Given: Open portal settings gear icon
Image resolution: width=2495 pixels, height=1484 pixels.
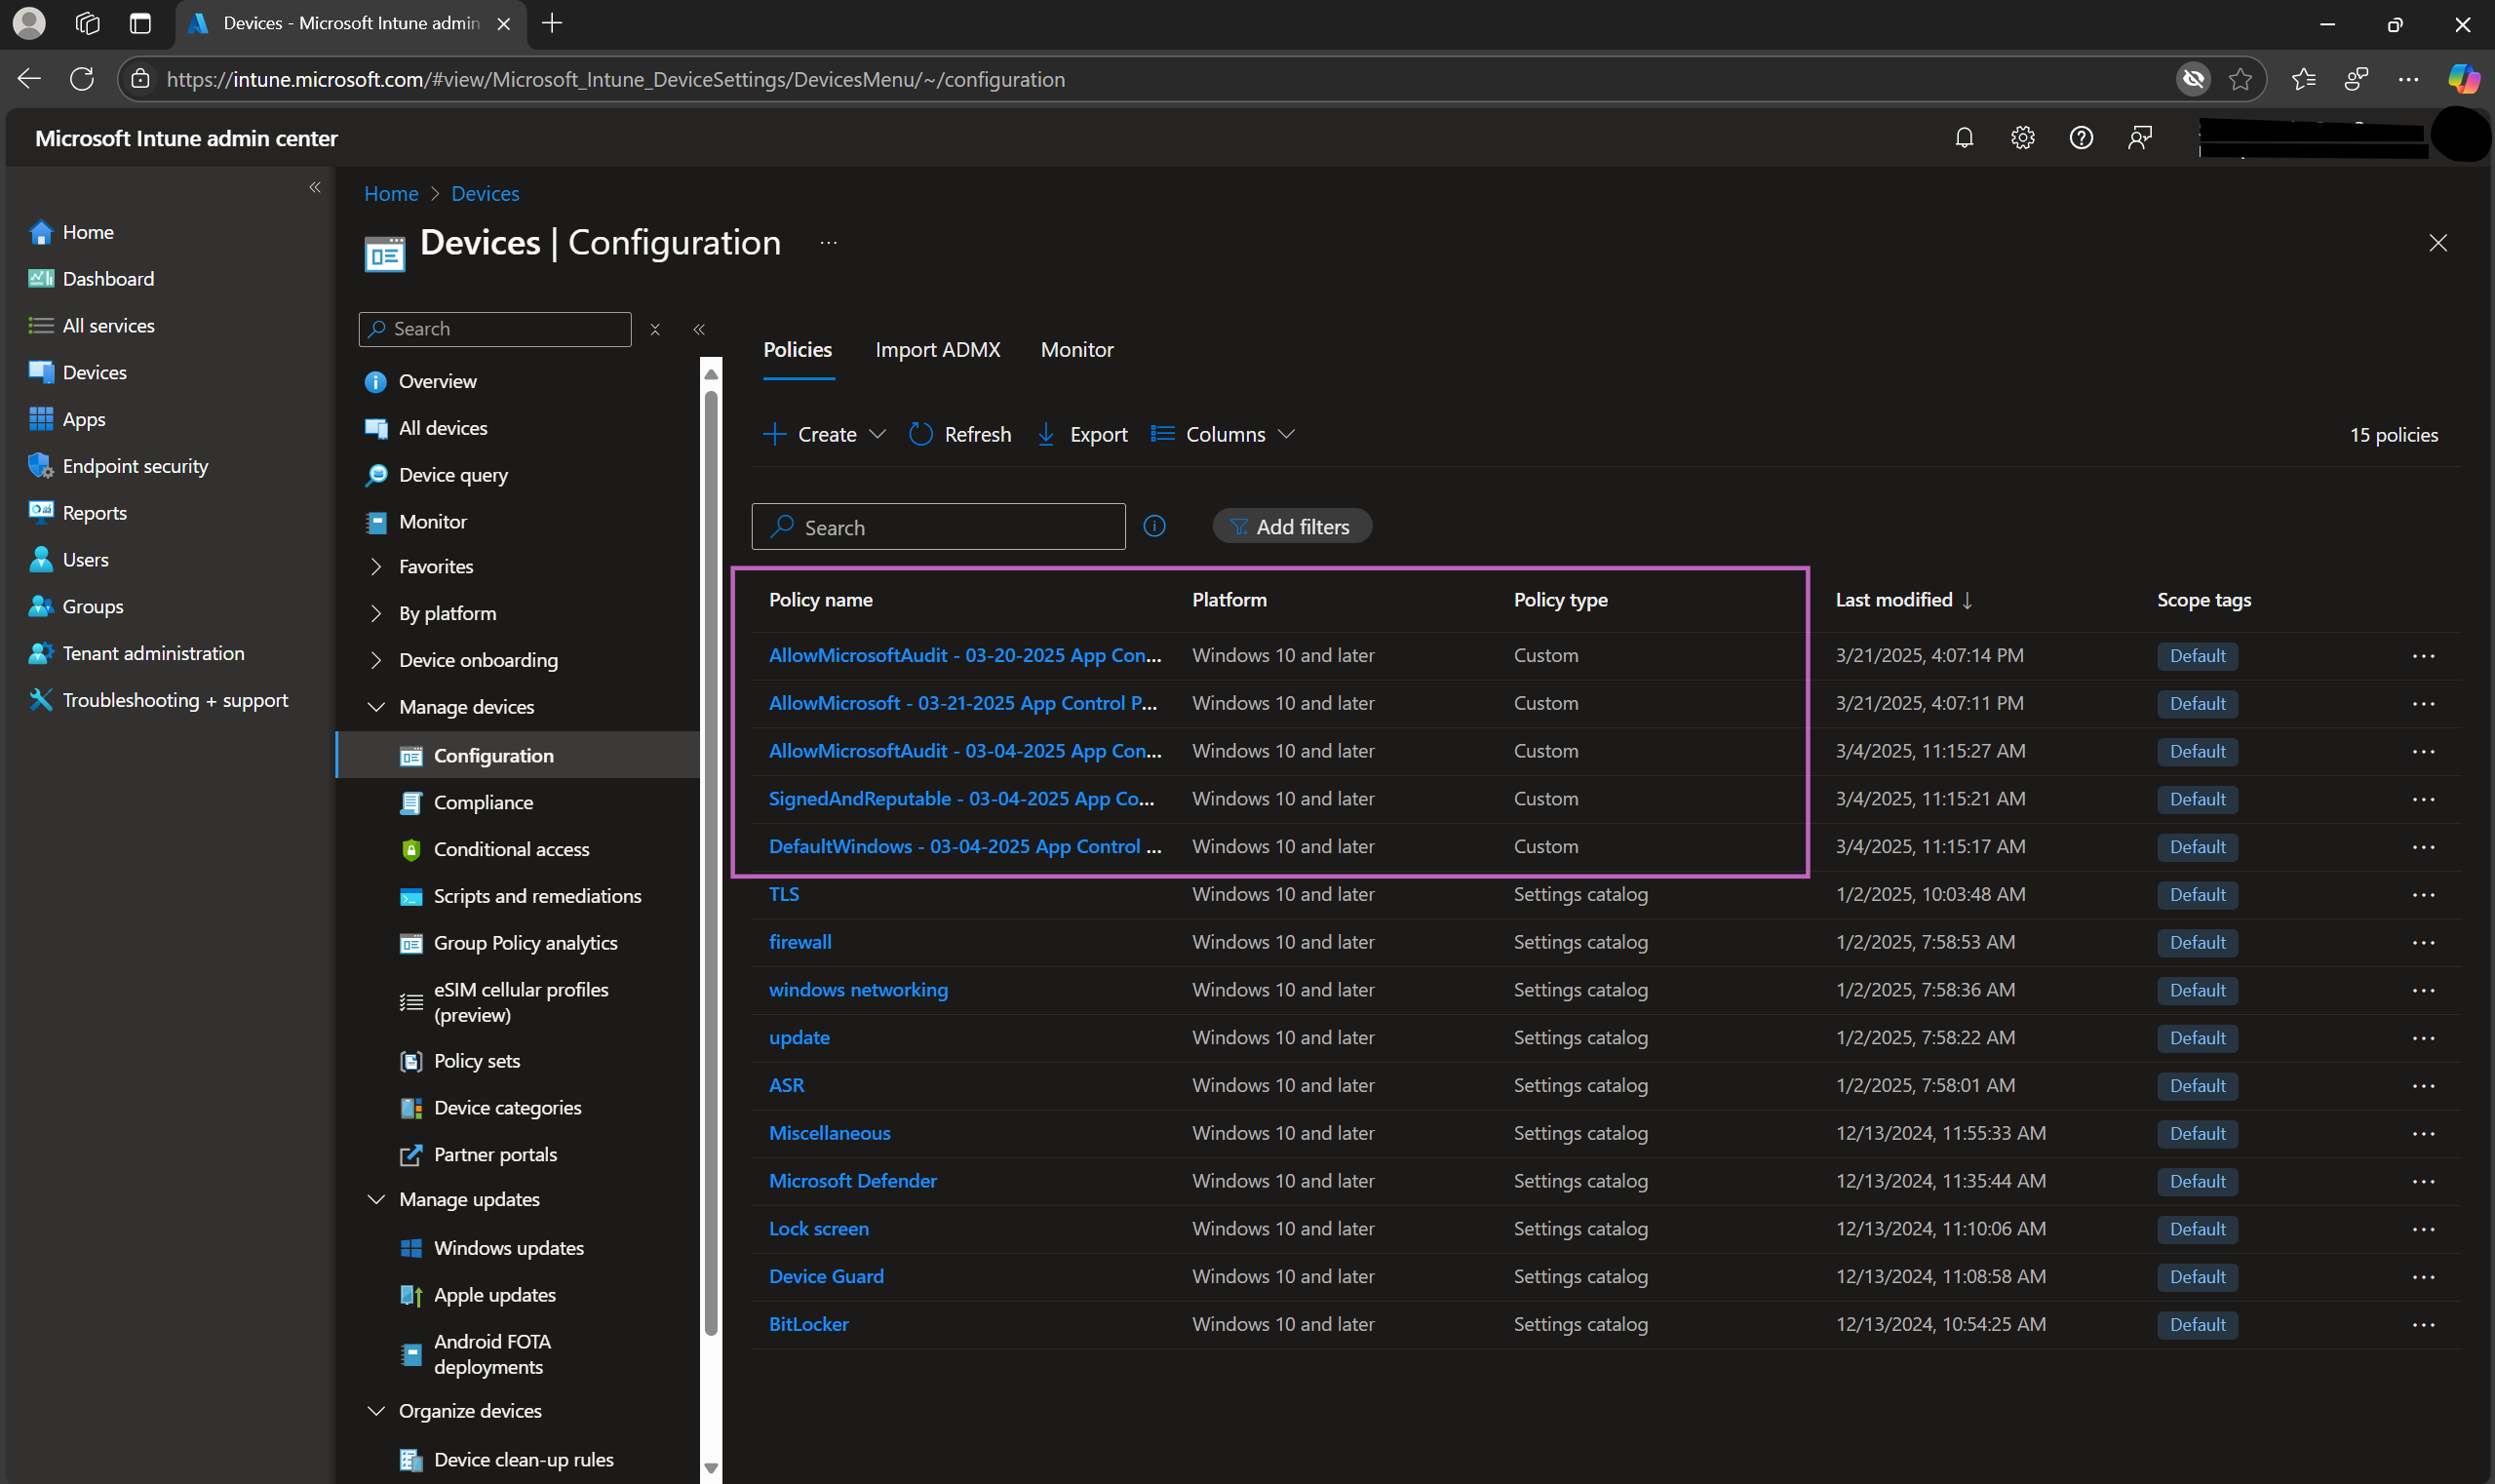Looking at the screenshot, I should [x=2022, y=138].
